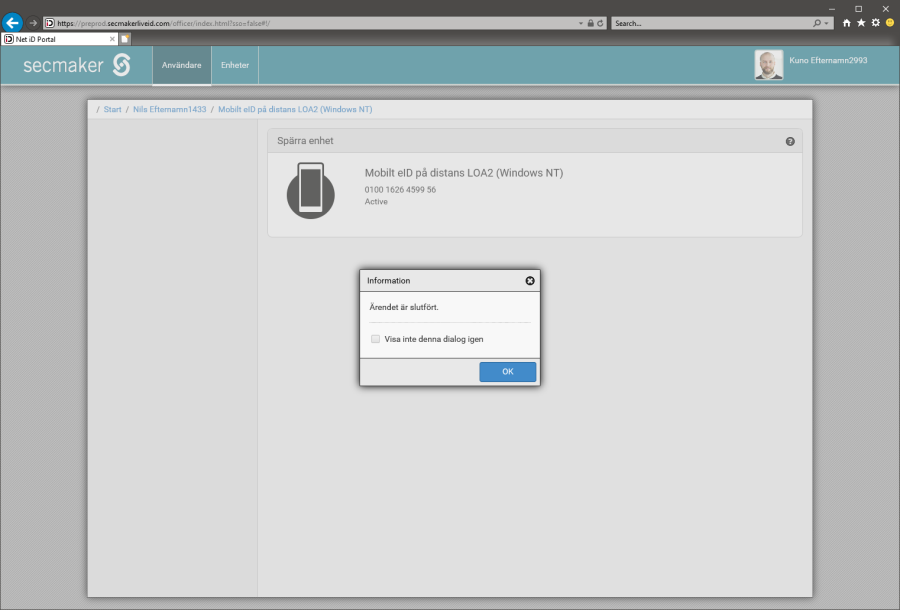Open the Användare tab

pos(182,66)
